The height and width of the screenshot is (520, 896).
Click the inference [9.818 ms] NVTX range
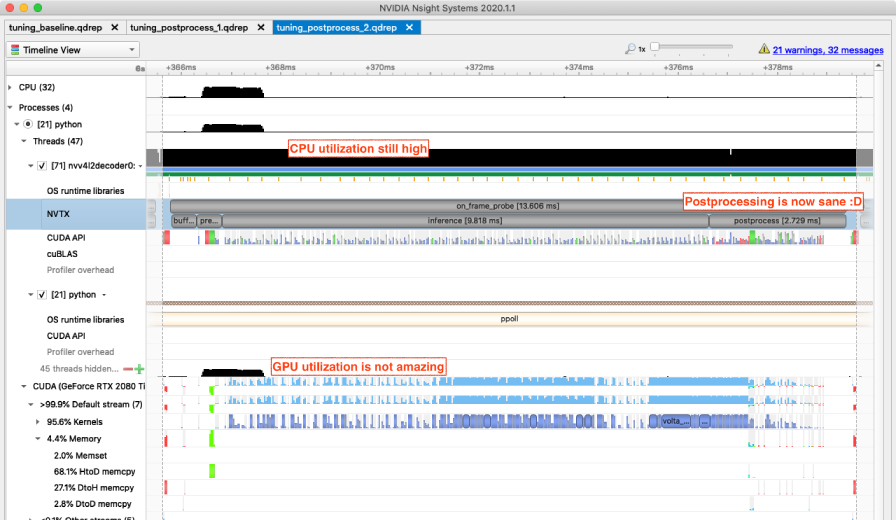click(465, 221)
